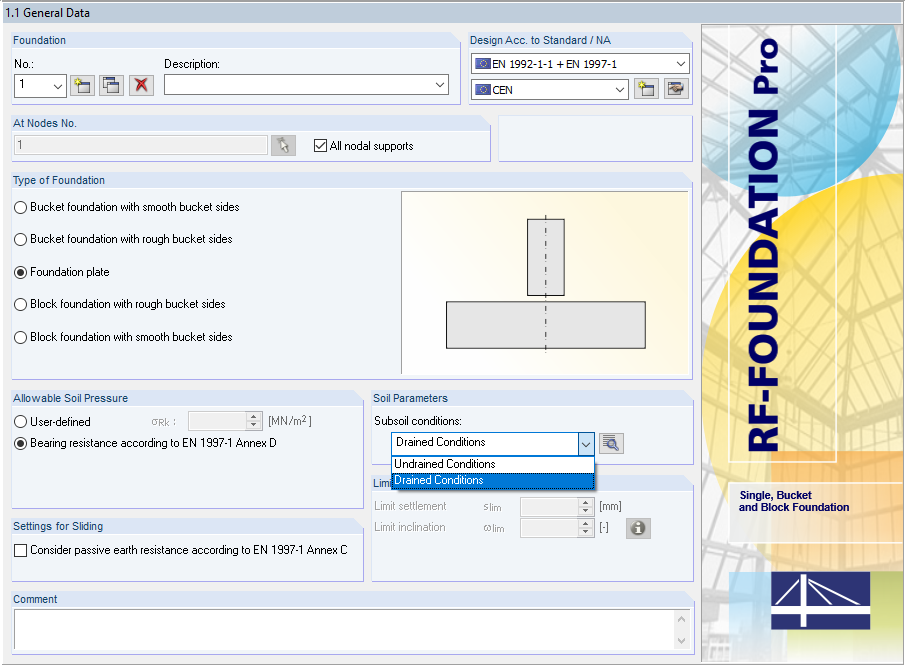Choose Drained Conditions from the list
The image size is (906, 667).
pos(493,480)
